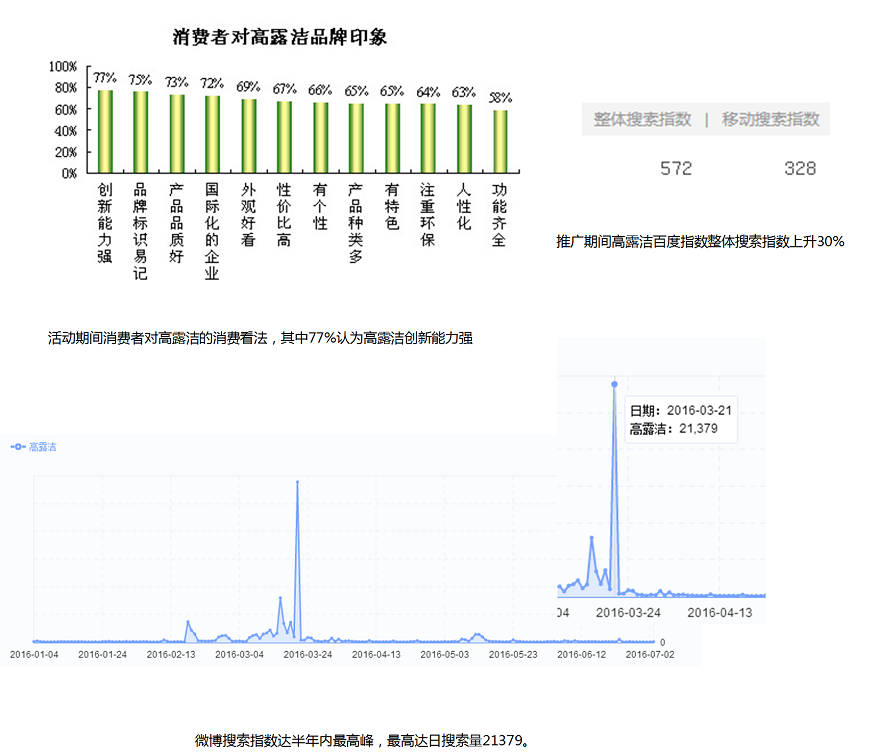Image resolution: width=880 pixels, height=755 pixels.
Task: Click the 创新能力强 category label
Action: (105, 223)
